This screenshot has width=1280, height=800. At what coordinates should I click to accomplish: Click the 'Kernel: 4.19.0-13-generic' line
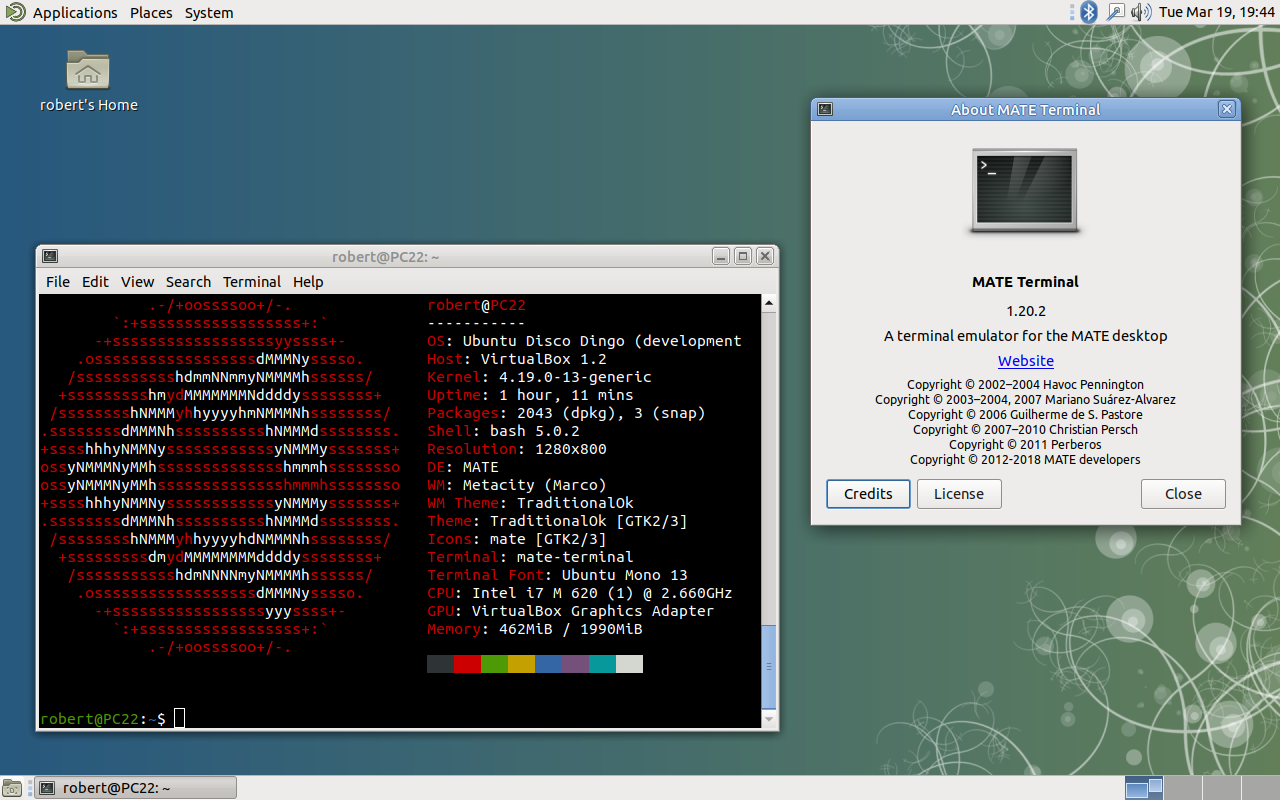tap(539, 377)
